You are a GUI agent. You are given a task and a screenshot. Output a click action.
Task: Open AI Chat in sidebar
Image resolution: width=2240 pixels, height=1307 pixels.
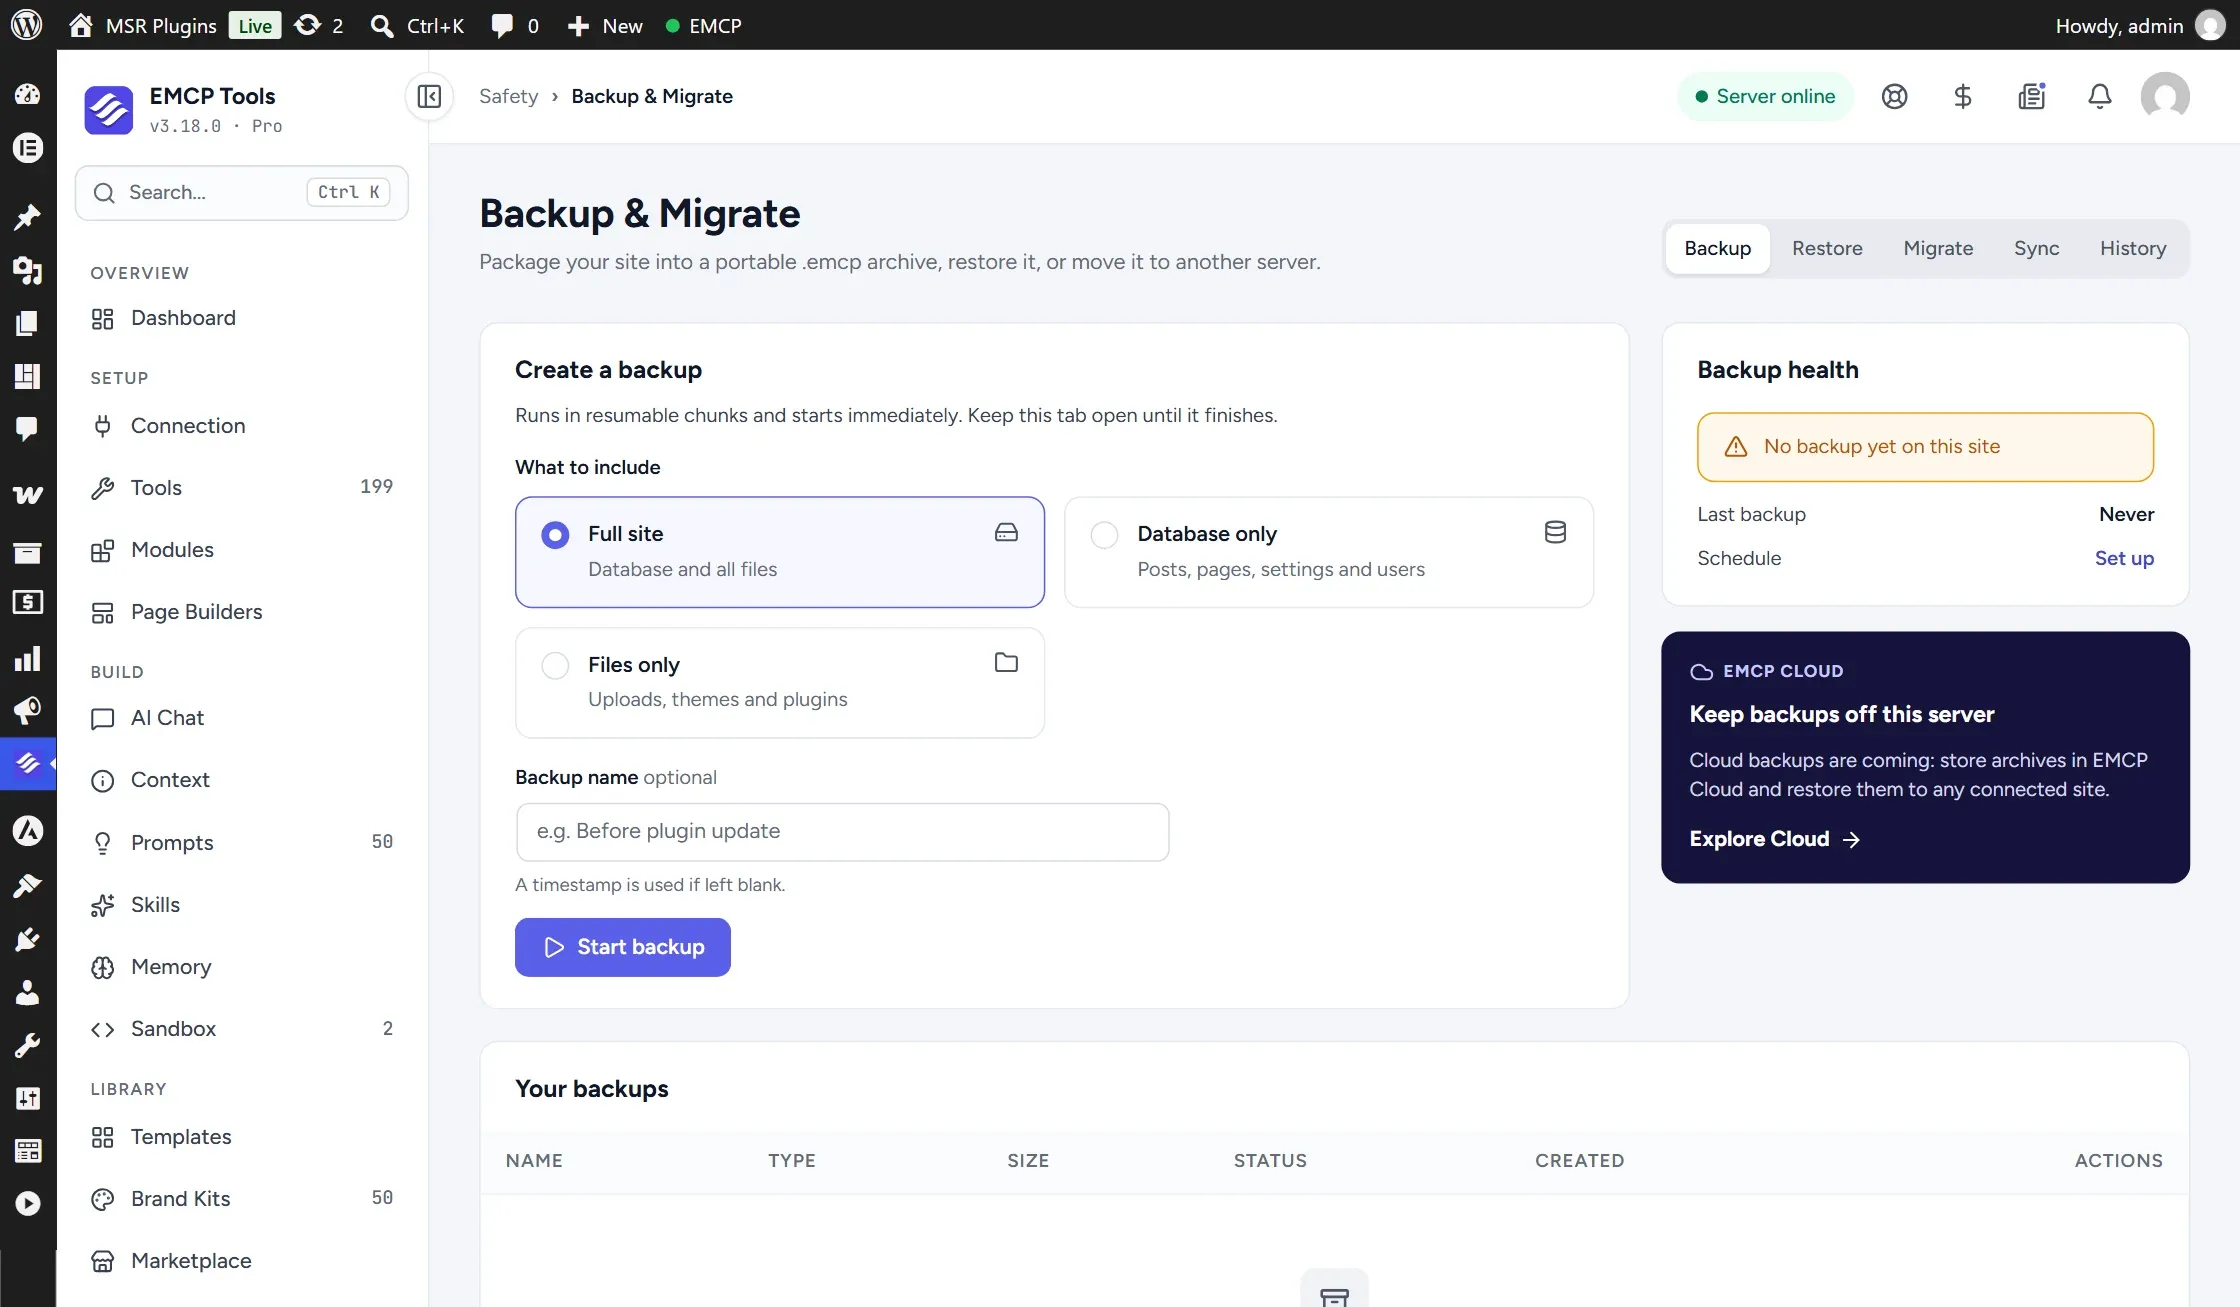point(241,718)
